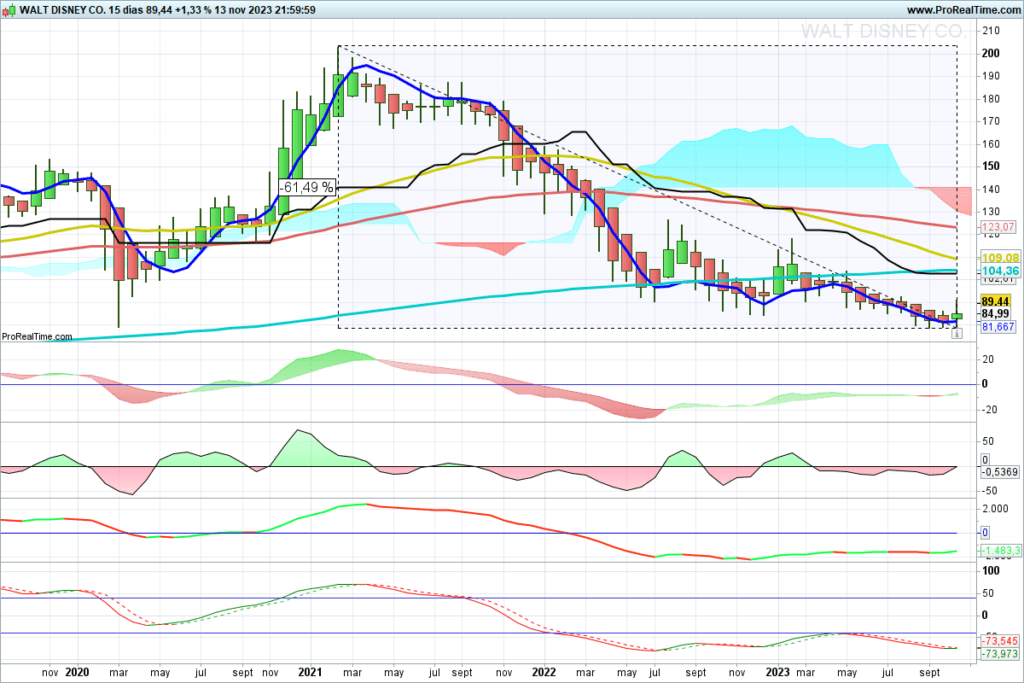This screenshot has height=683, width=1024.
Task: Click the latest green candlestick
Action: pyautogui.click(x=957, y=315)
